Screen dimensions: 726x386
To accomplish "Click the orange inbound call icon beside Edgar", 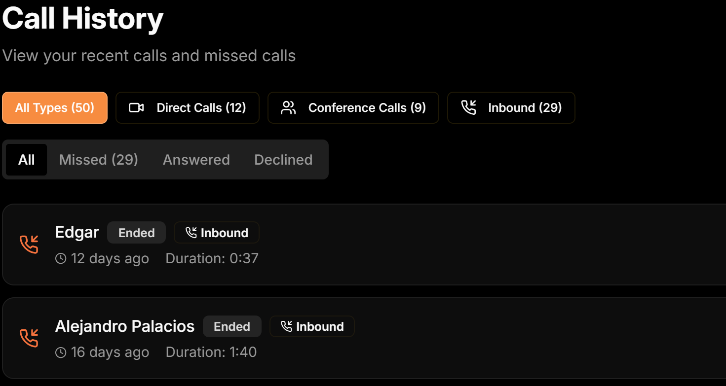I will point(29,244).
